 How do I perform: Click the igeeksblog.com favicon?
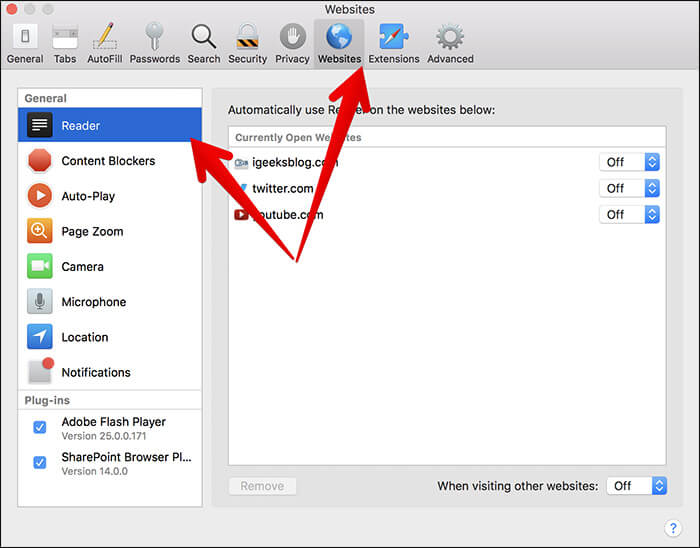[x=241, y=163]
